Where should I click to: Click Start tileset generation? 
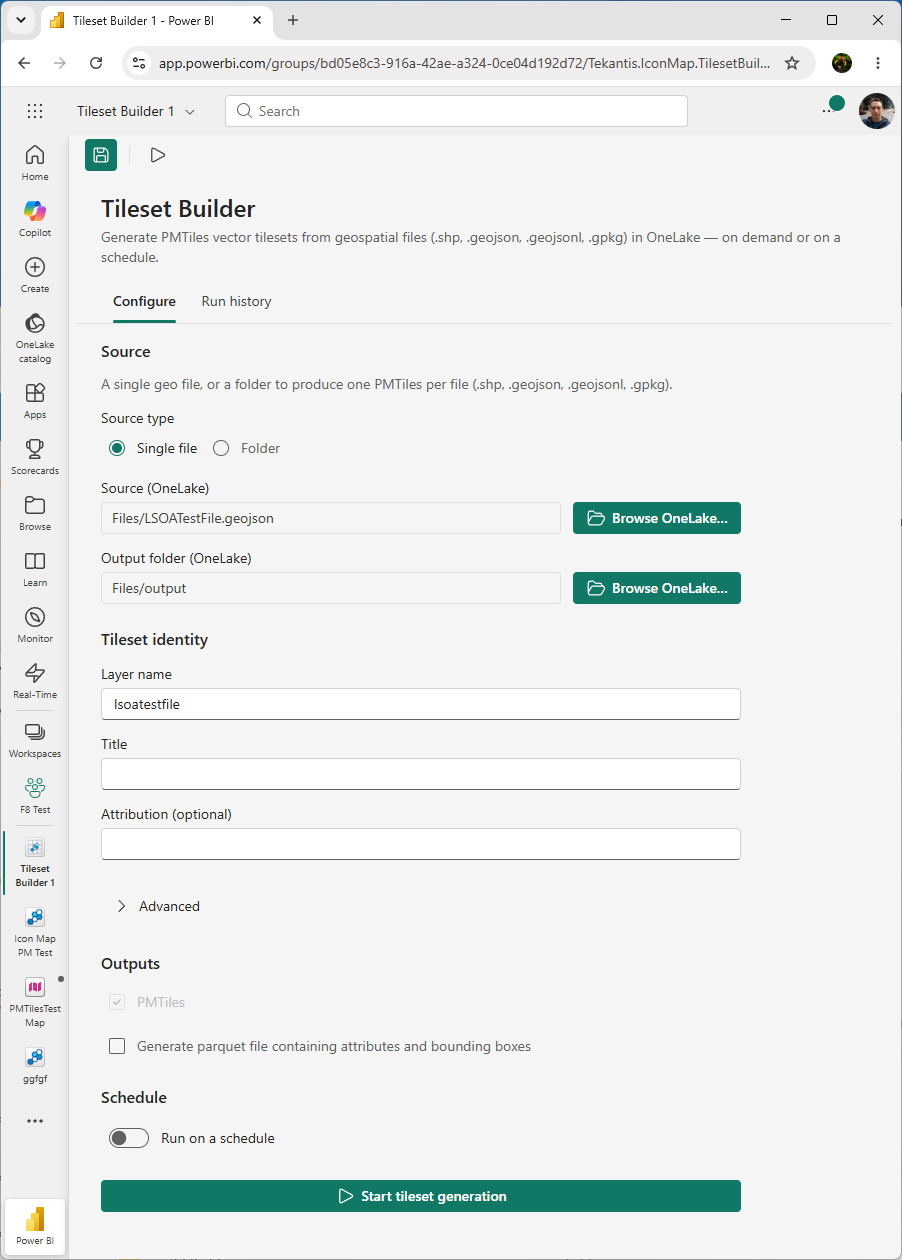pyautogui.click(x=421, y=1196)
